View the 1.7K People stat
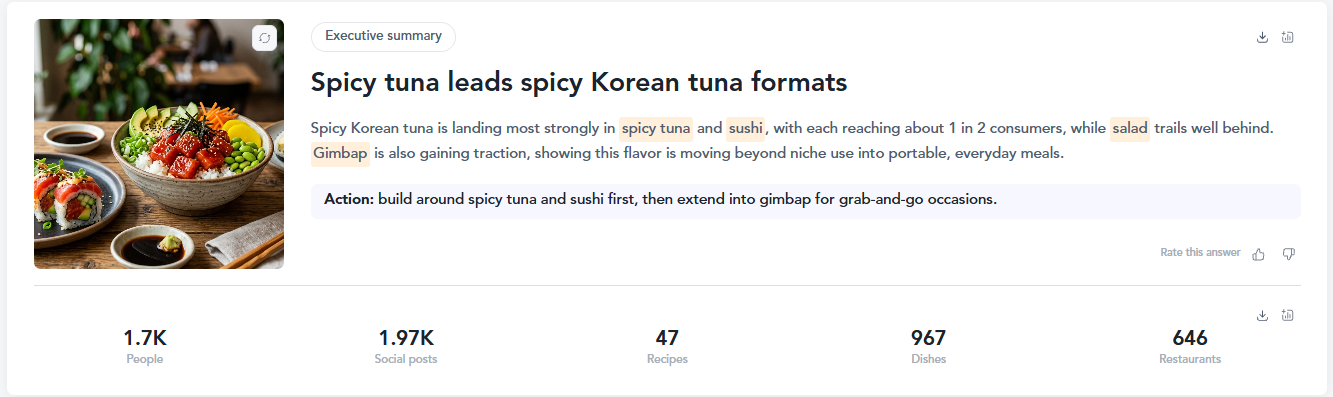This screenshot has height=397, width=1333. 145,346
